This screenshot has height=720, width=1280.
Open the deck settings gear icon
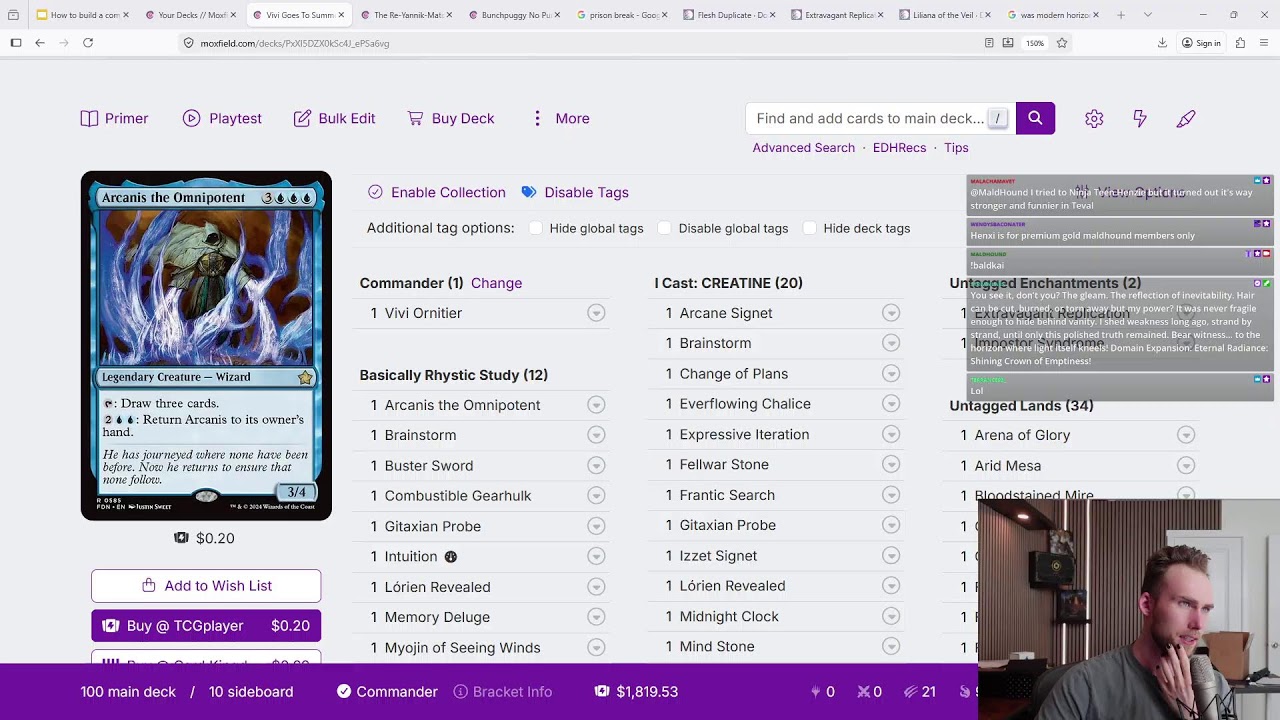[x=1094, y=118]
